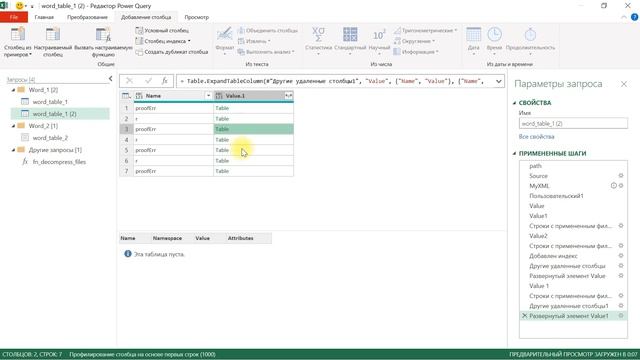Edit the query name field
Screen dimensions: 640x360
point(573,123)
